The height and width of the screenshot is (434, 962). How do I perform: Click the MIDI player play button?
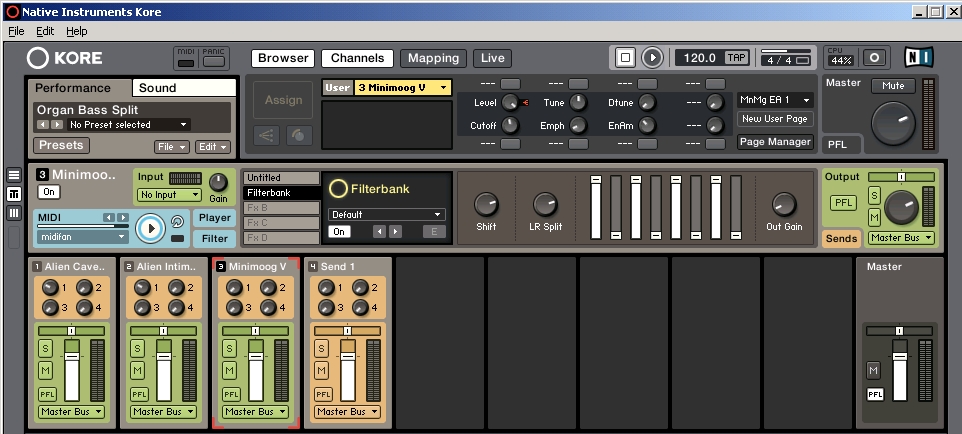(x=150, y=229)
